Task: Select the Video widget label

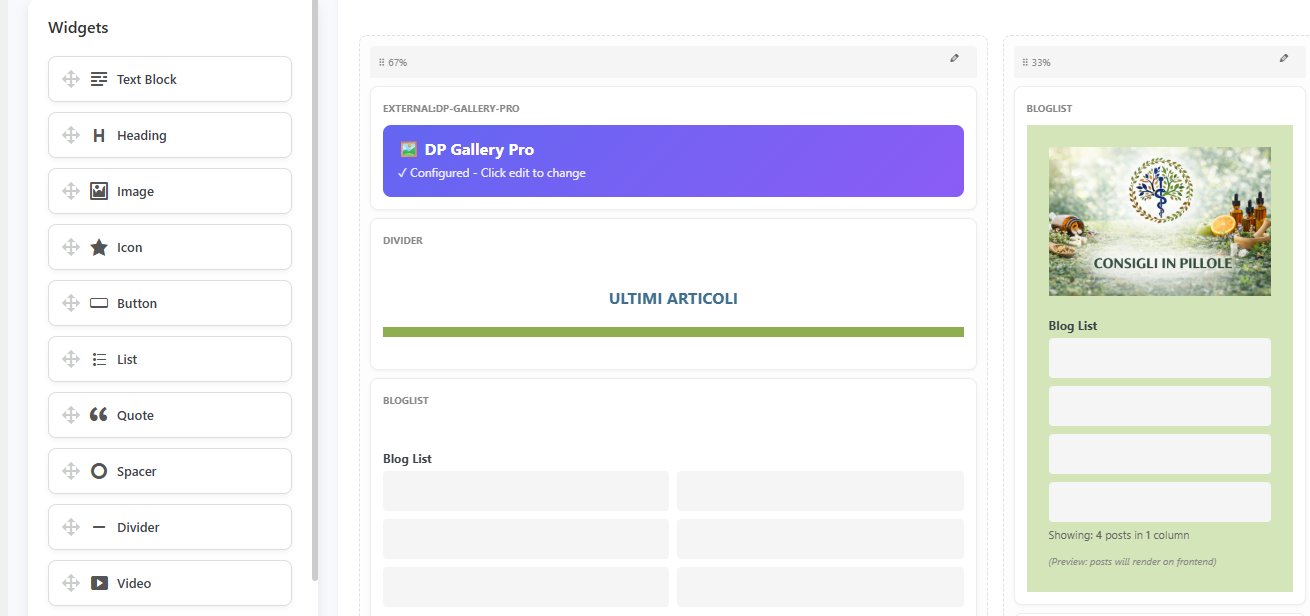Action: pos(134,583)
